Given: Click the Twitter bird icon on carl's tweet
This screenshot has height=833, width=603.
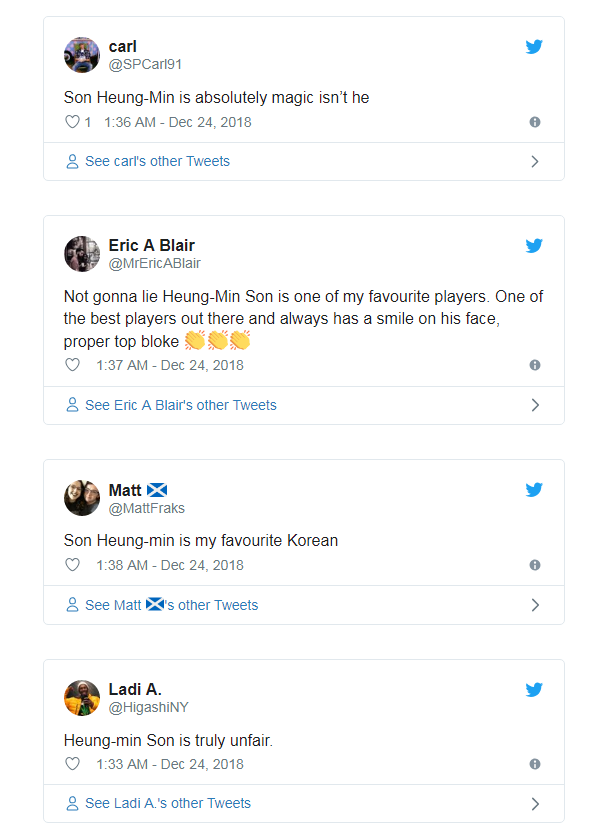Looking at the screenshot, I should [534, 47].
